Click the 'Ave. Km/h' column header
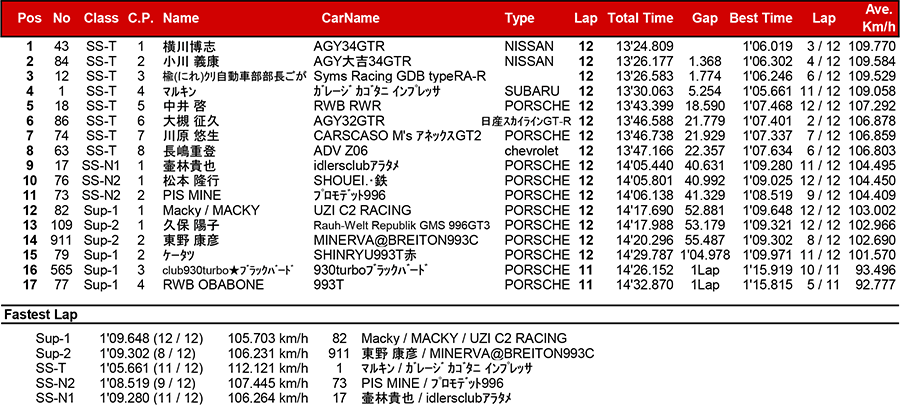Screen dimensions: 900x405 (878, 18)
